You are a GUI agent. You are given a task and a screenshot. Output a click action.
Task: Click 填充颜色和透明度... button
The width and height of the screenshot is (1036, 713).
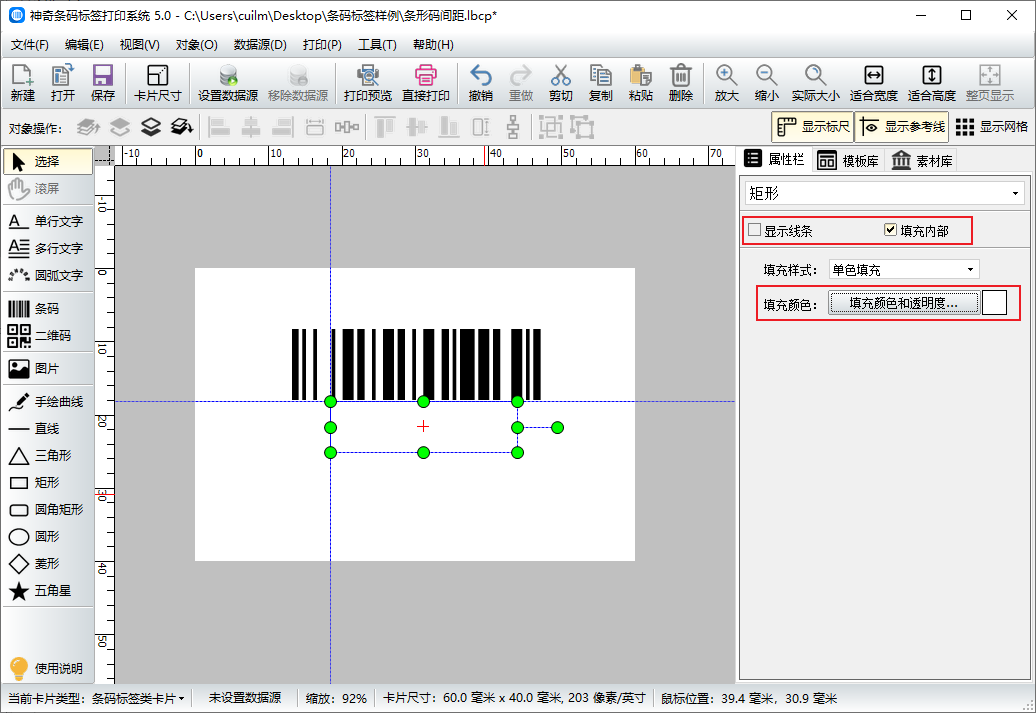pos(903,303)
